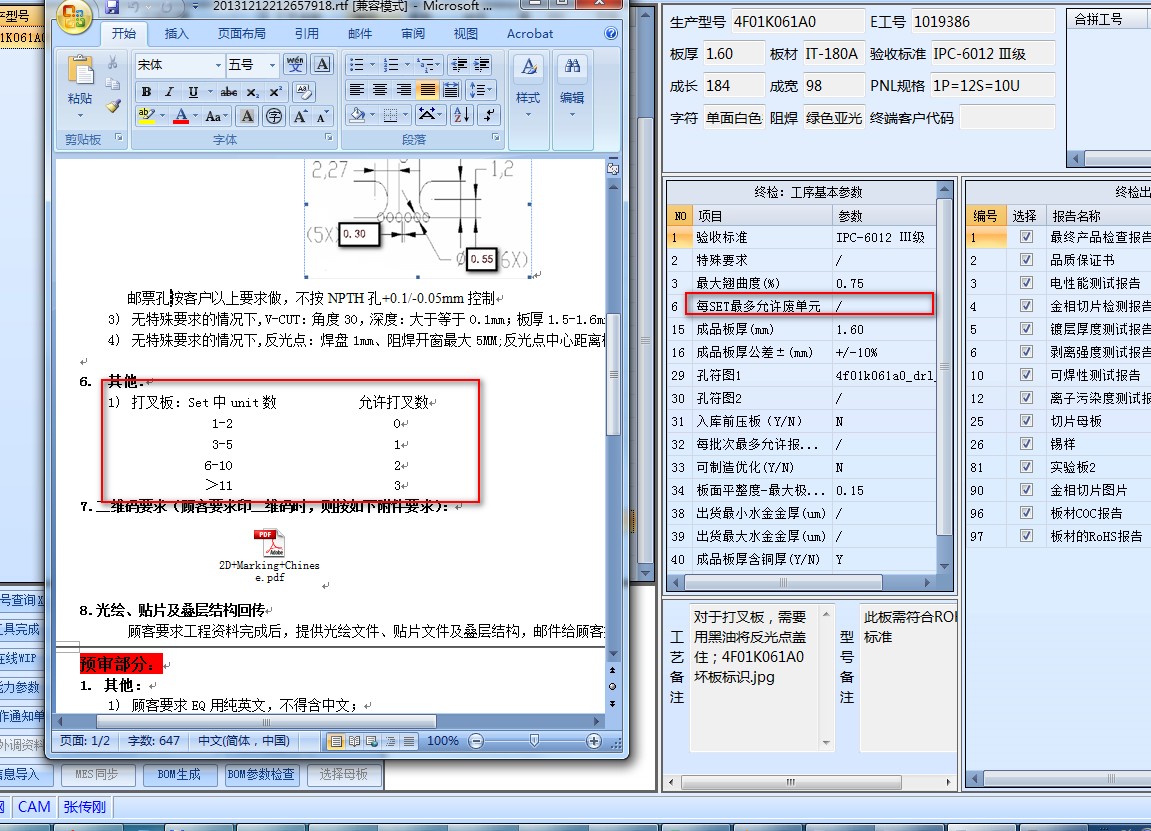Click the 选择母板 button

(x=343, y=774)
